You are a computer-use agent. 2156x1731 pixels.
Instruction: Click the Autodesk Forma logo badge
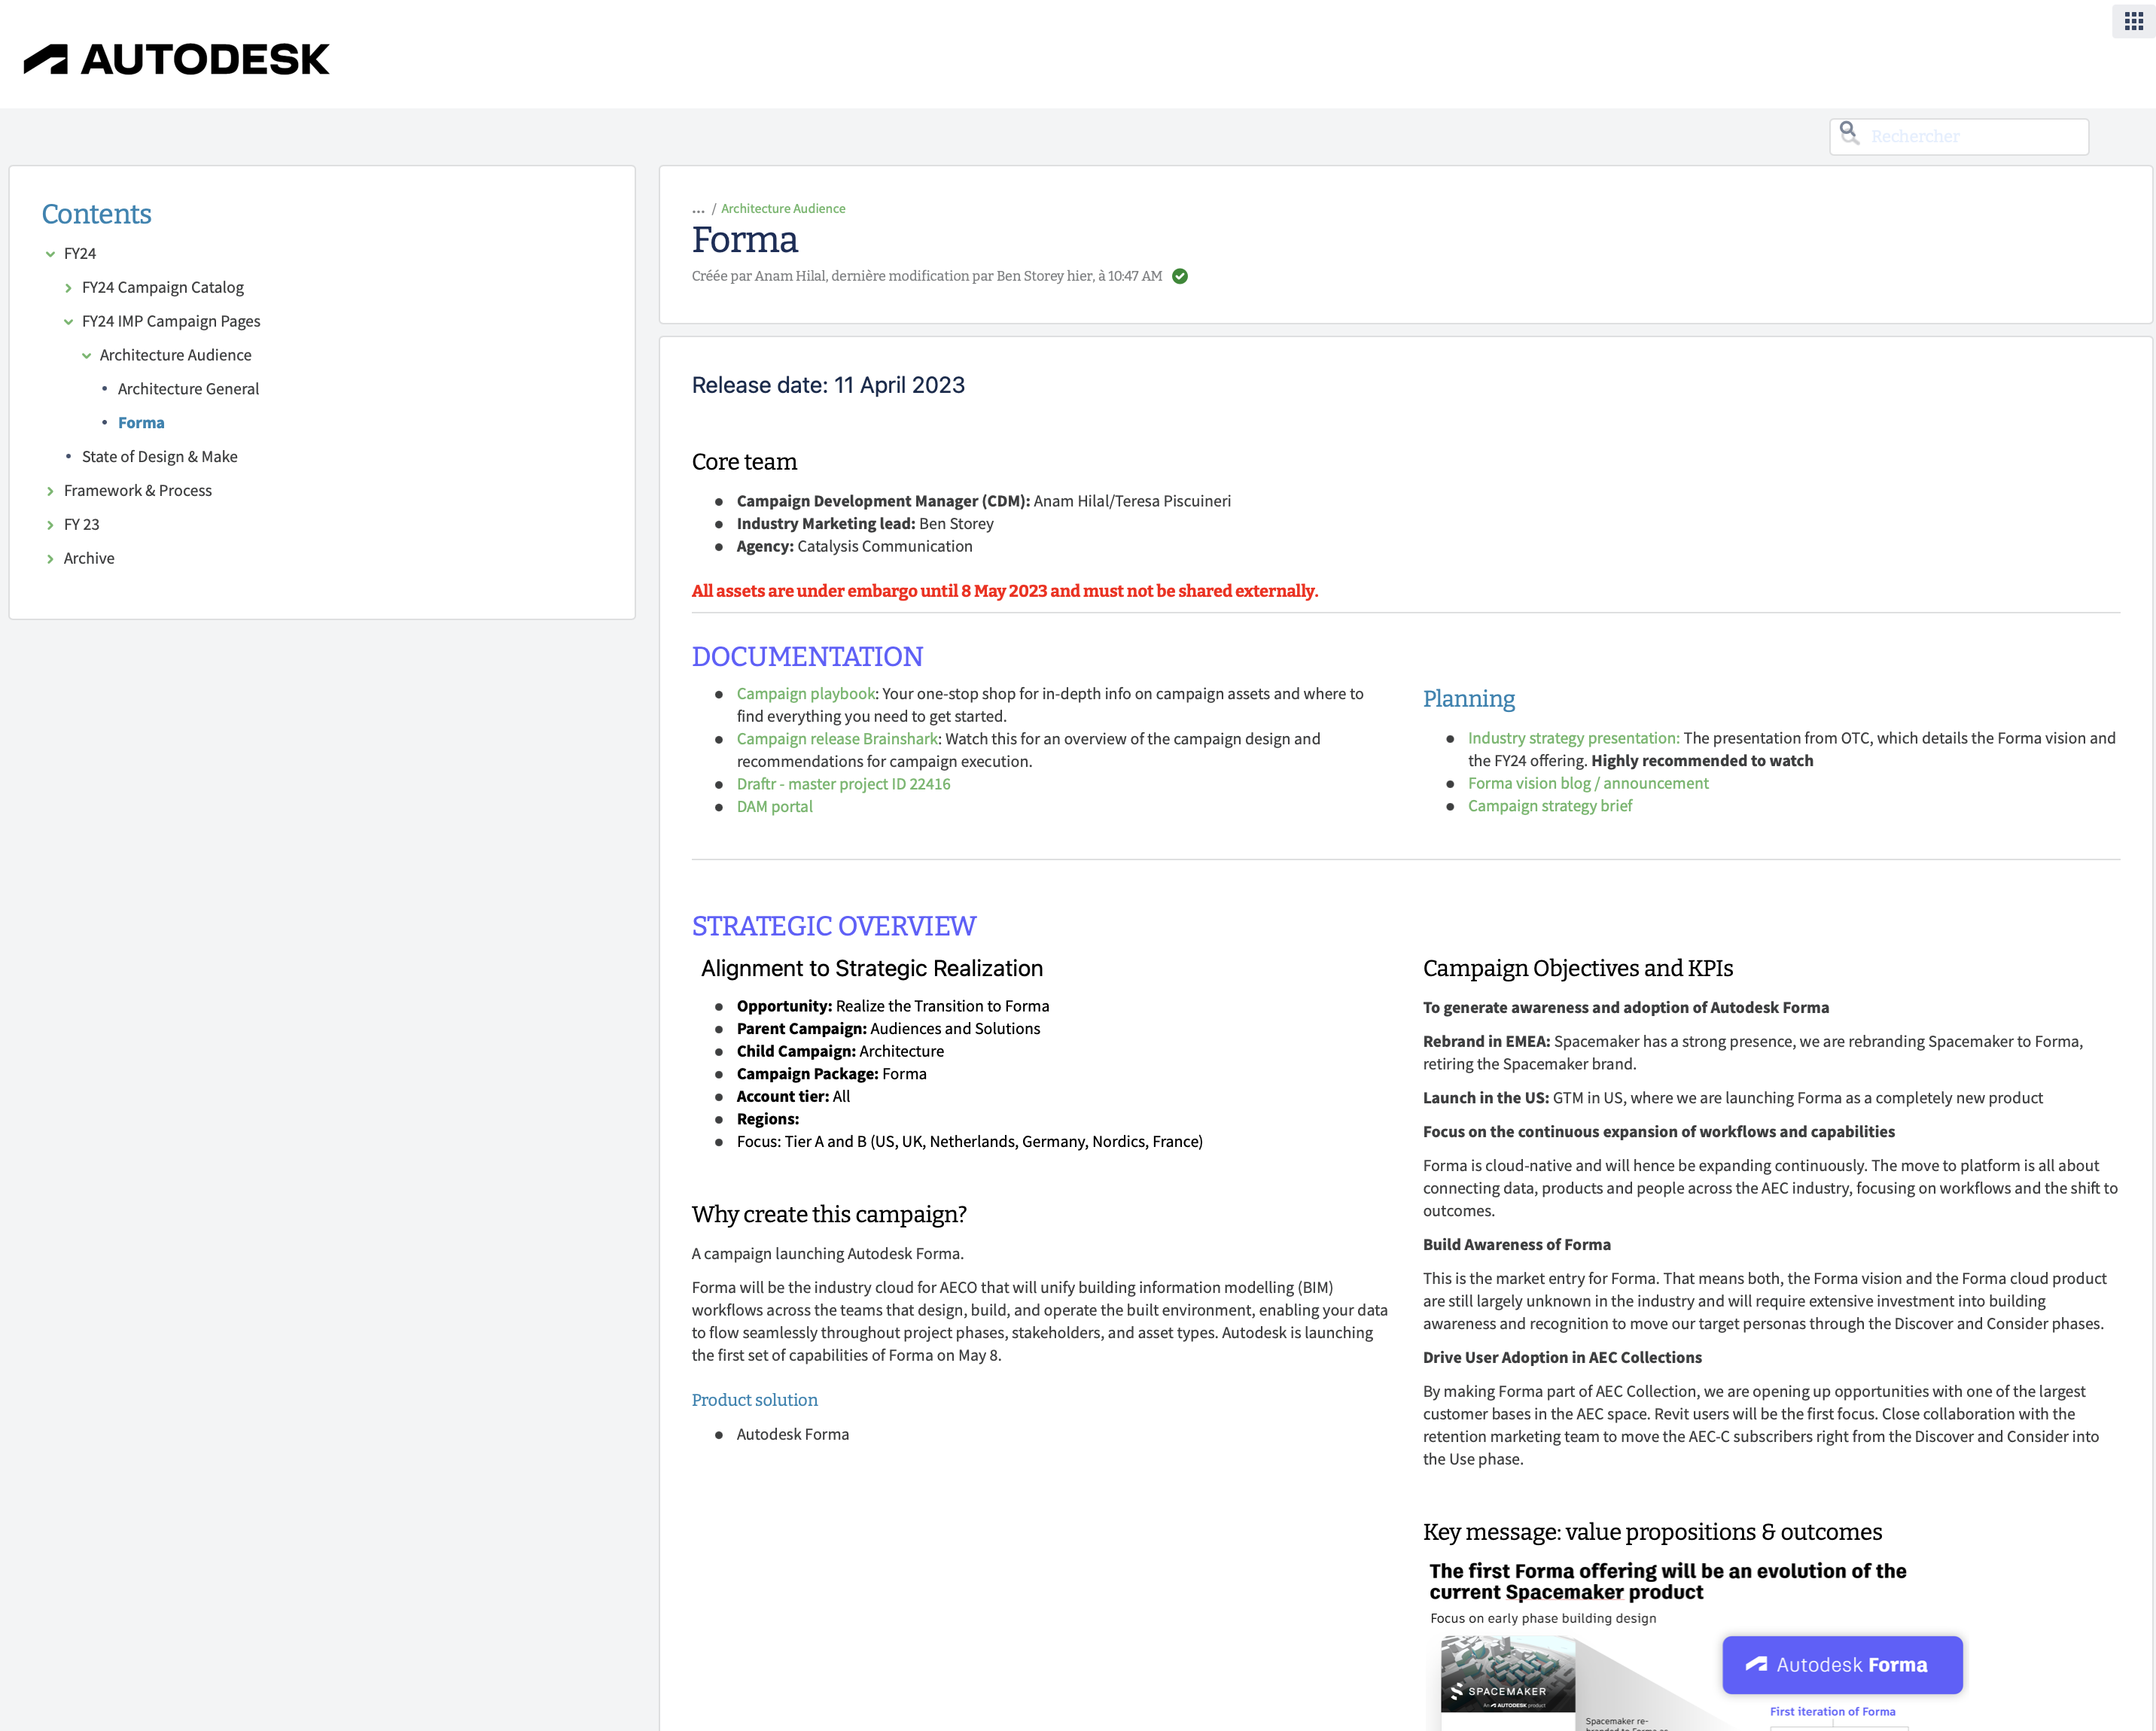[1842, 1664]
